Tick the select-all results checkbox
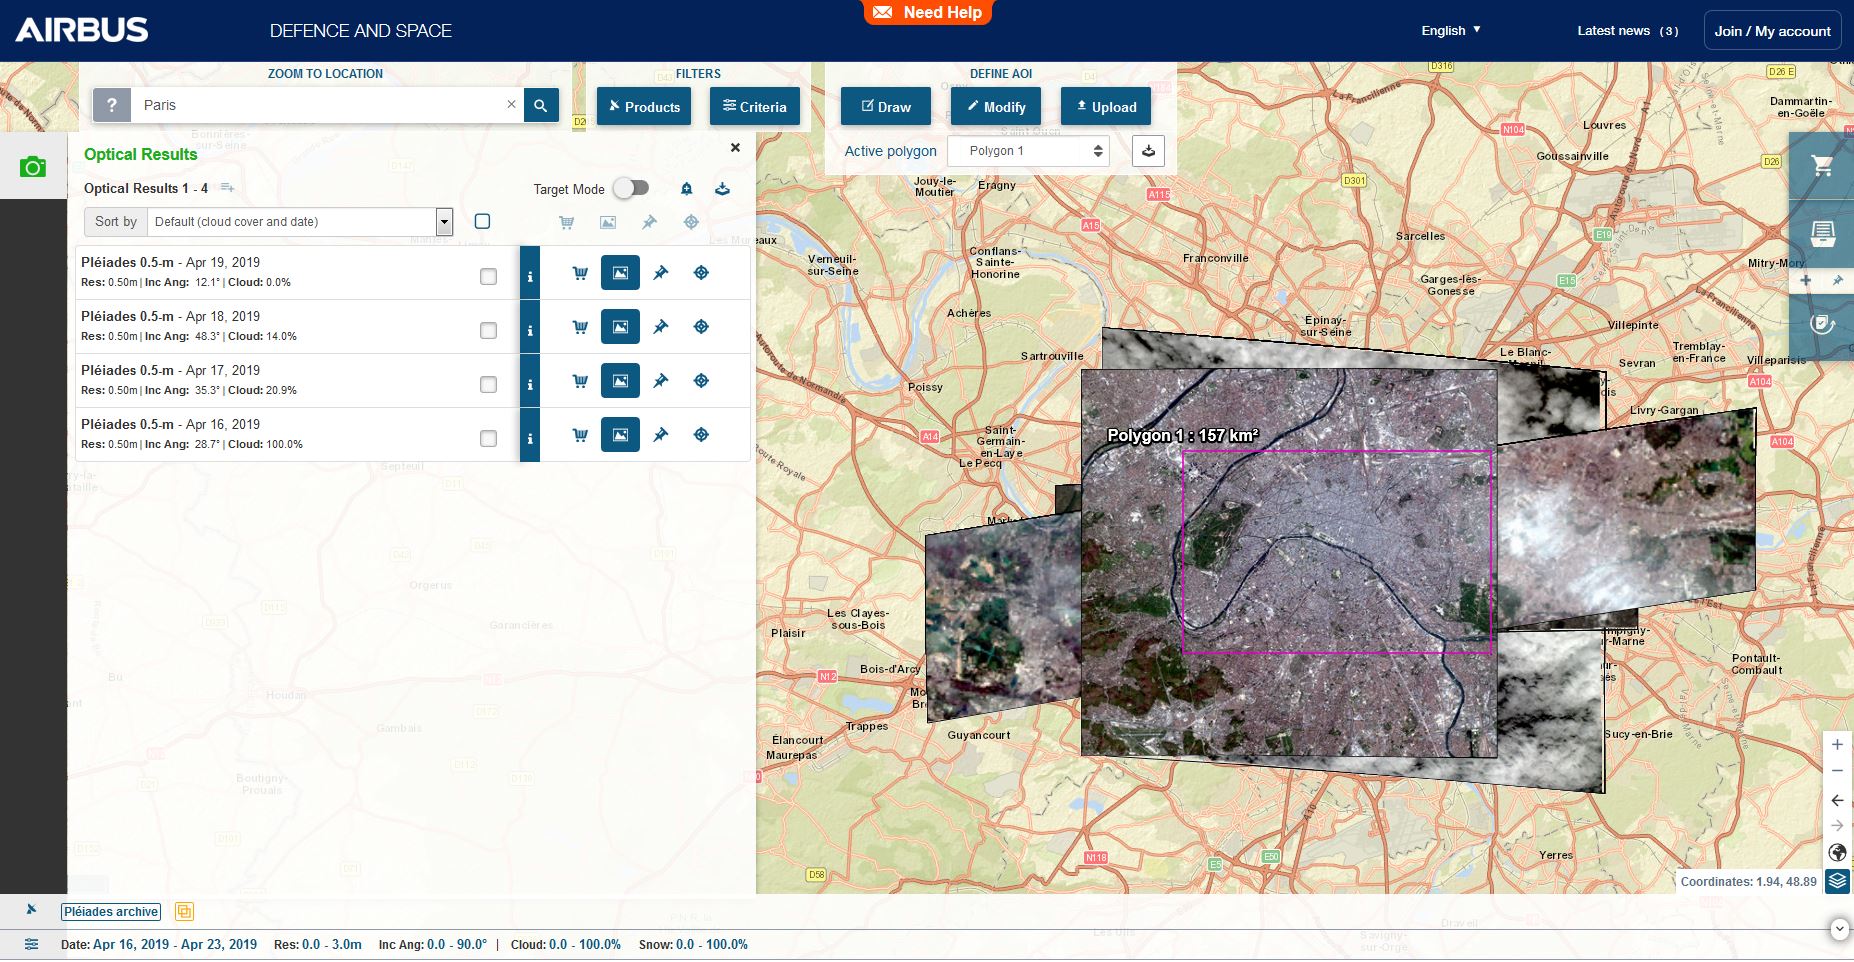The width and height of the screenshot is (1854, 962). tap(482, 222)
